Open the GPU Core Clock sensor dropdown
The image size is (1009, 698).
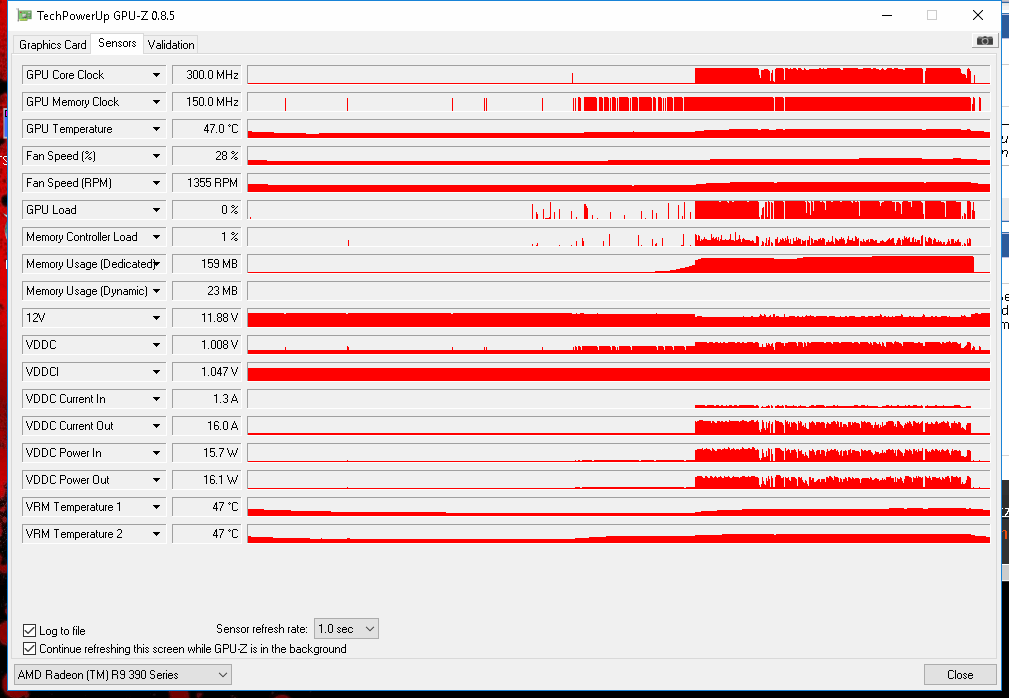156,75
